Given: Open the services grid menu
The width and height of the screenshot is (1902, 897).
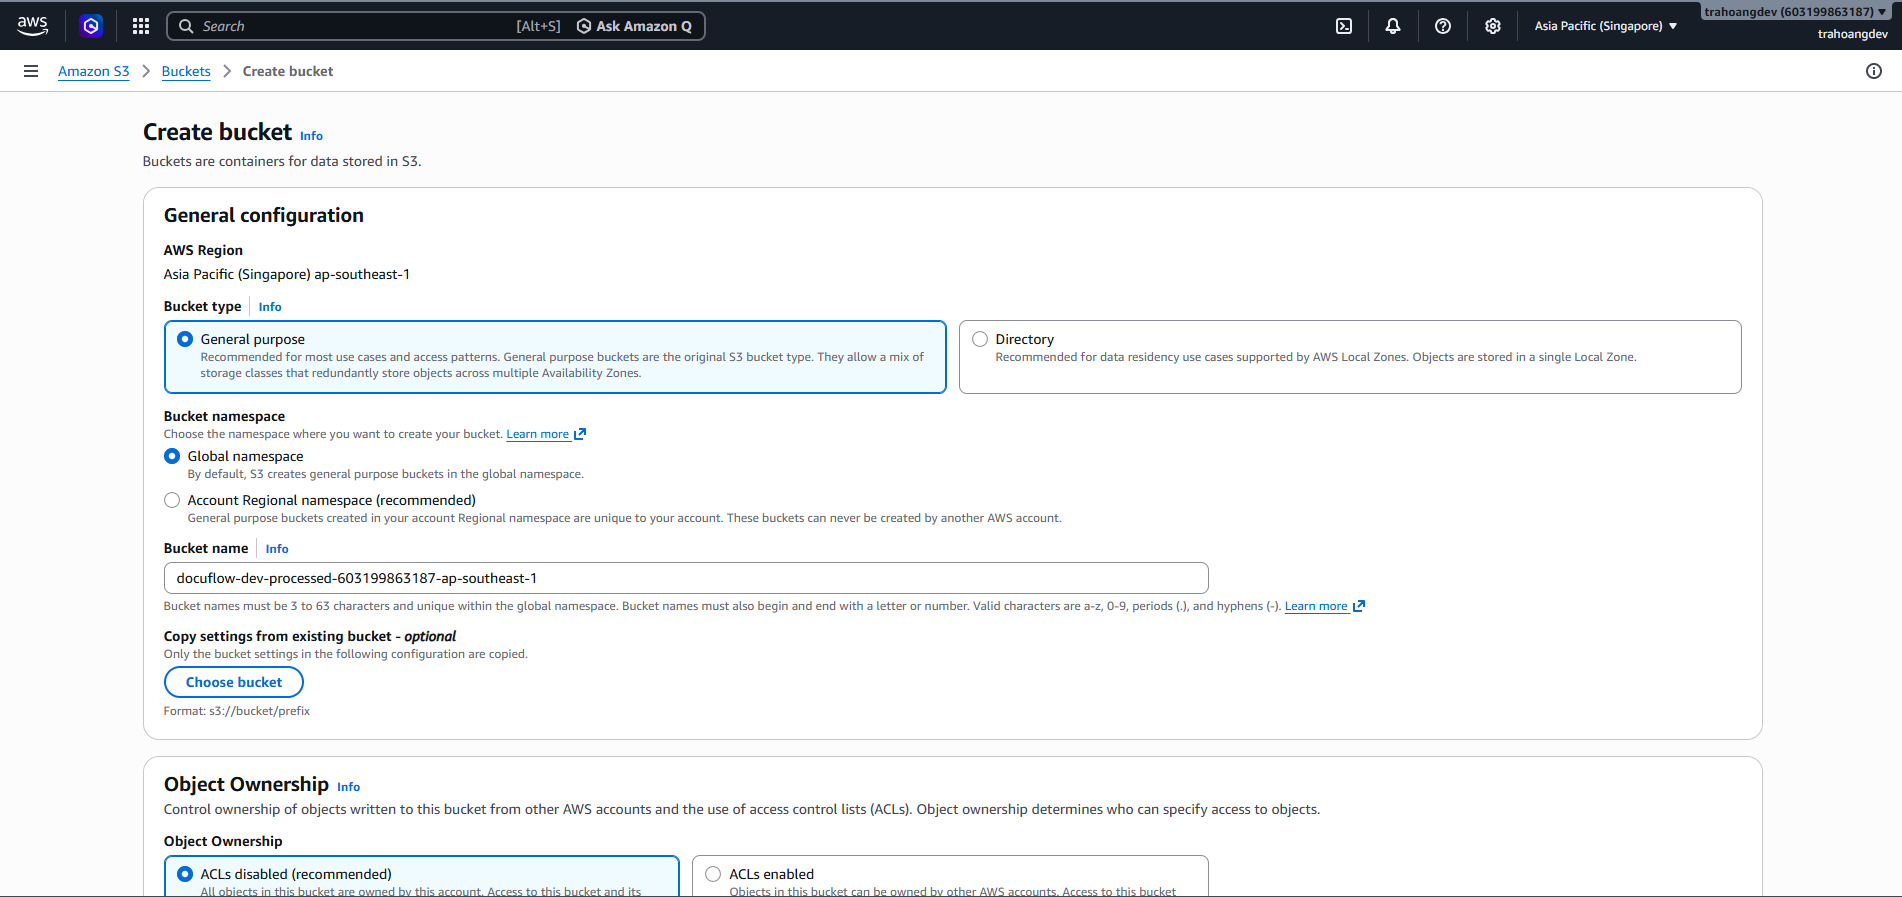Looking at the screenshot, I should (141, 26).
